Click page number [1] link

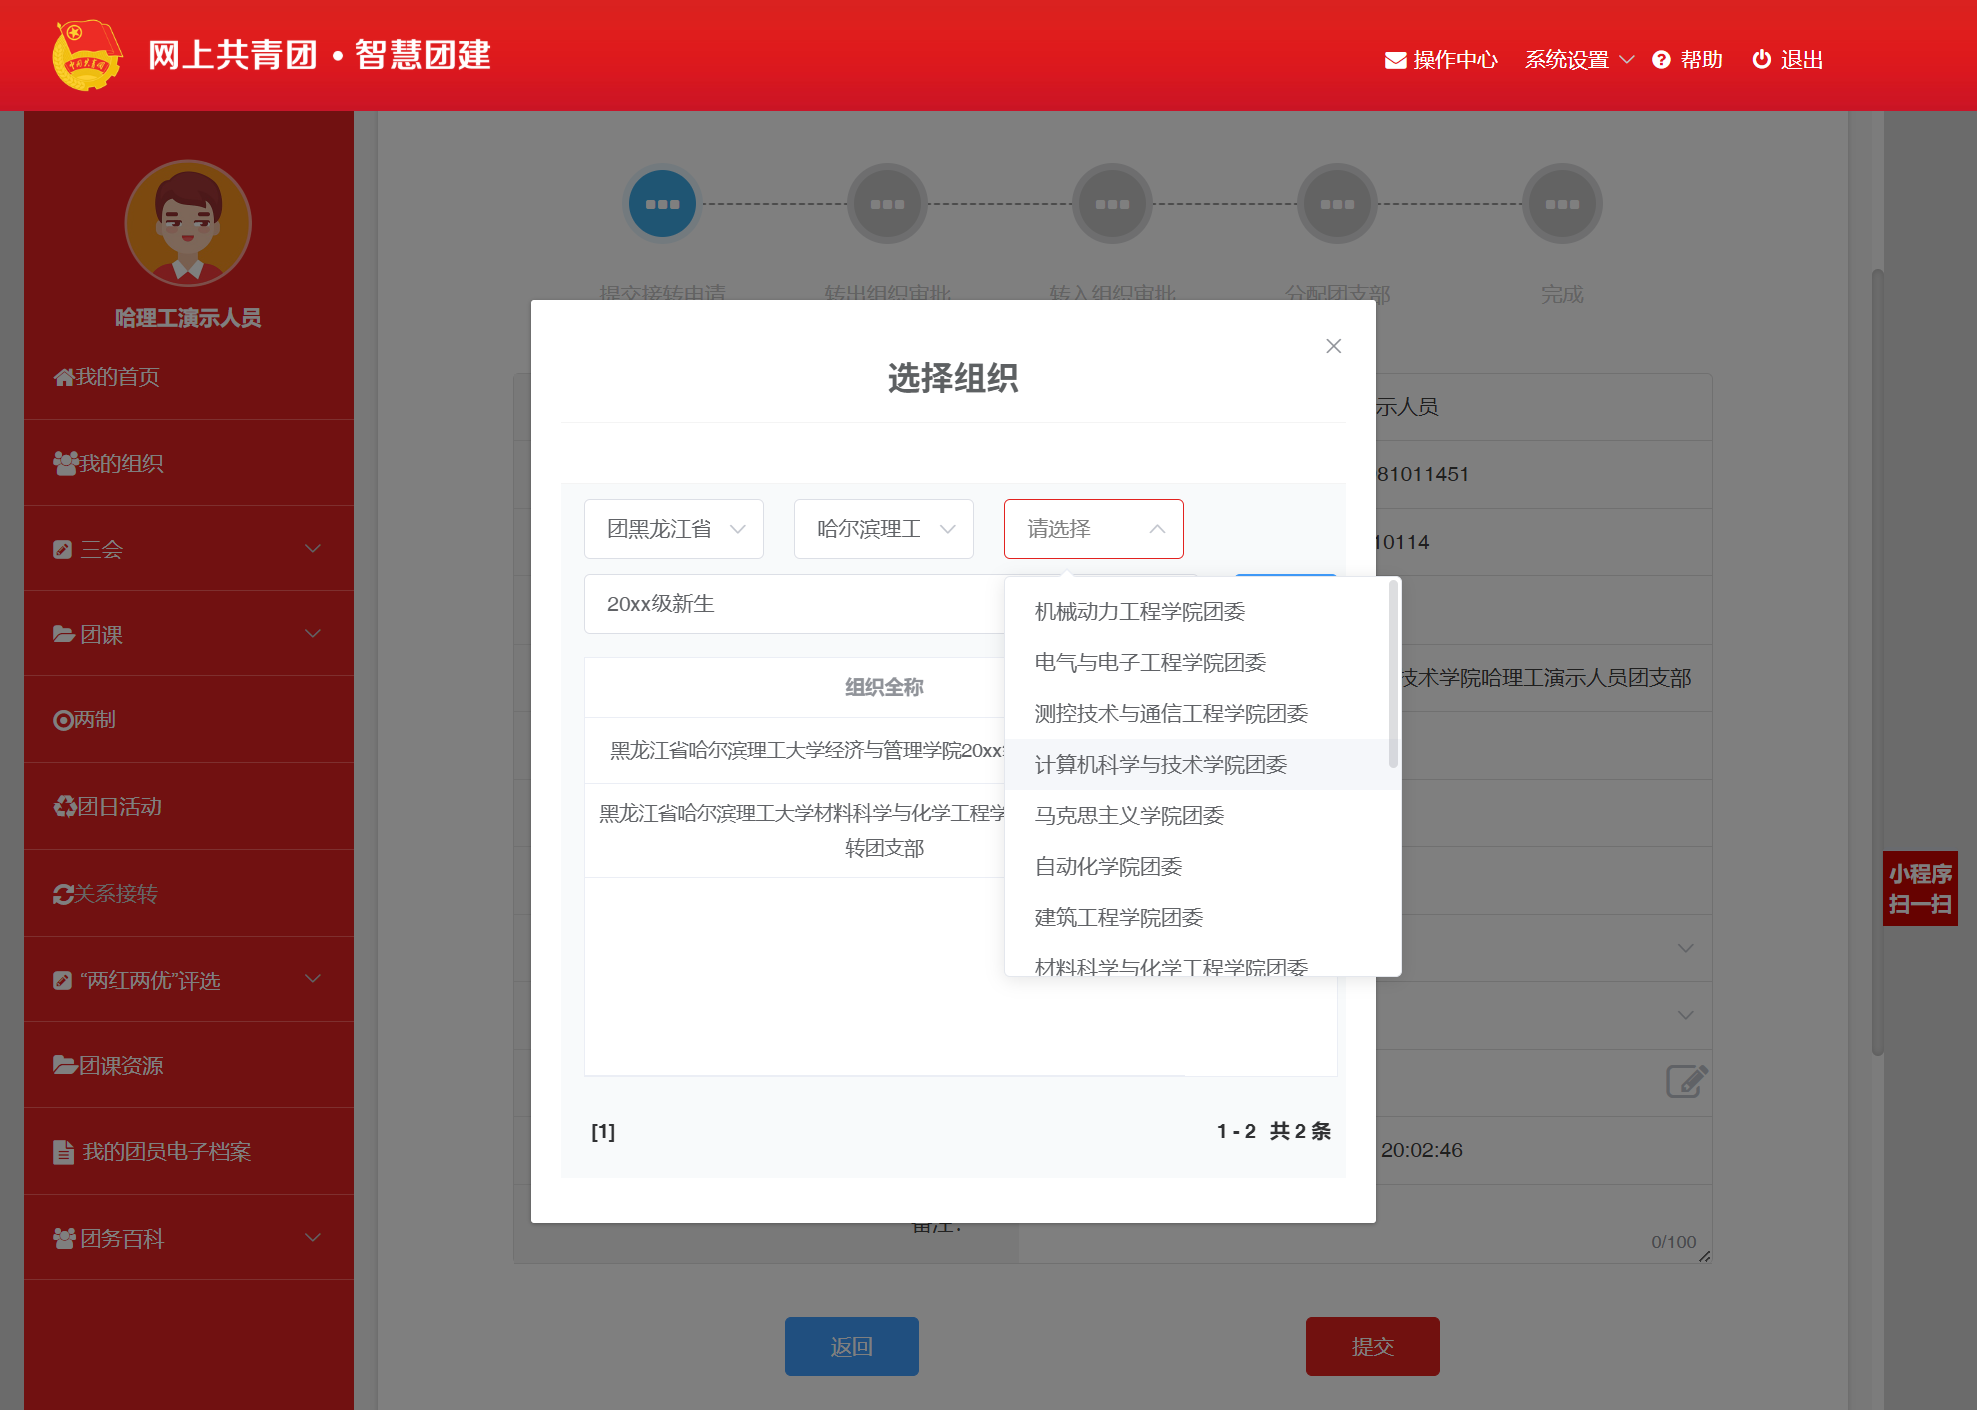point(603,1131)
